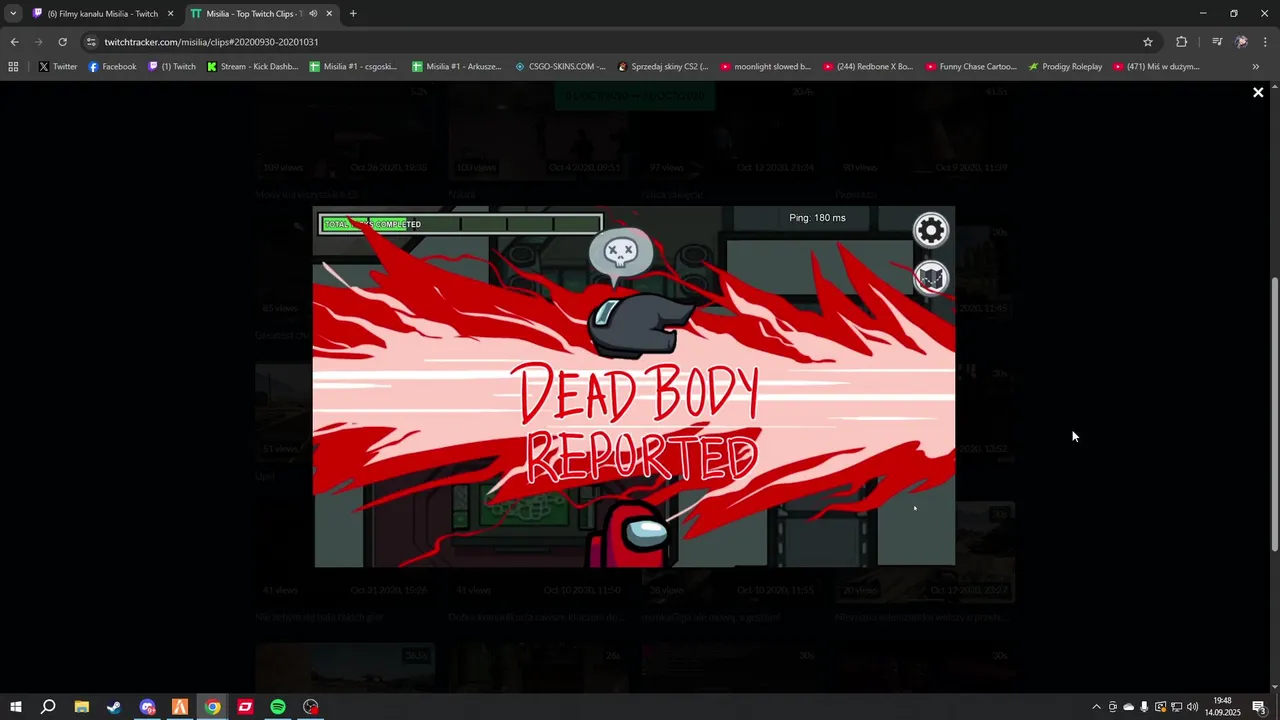Open the OneDrive cloud tray icon
1280x720 pixels.
pos(1128,707)
